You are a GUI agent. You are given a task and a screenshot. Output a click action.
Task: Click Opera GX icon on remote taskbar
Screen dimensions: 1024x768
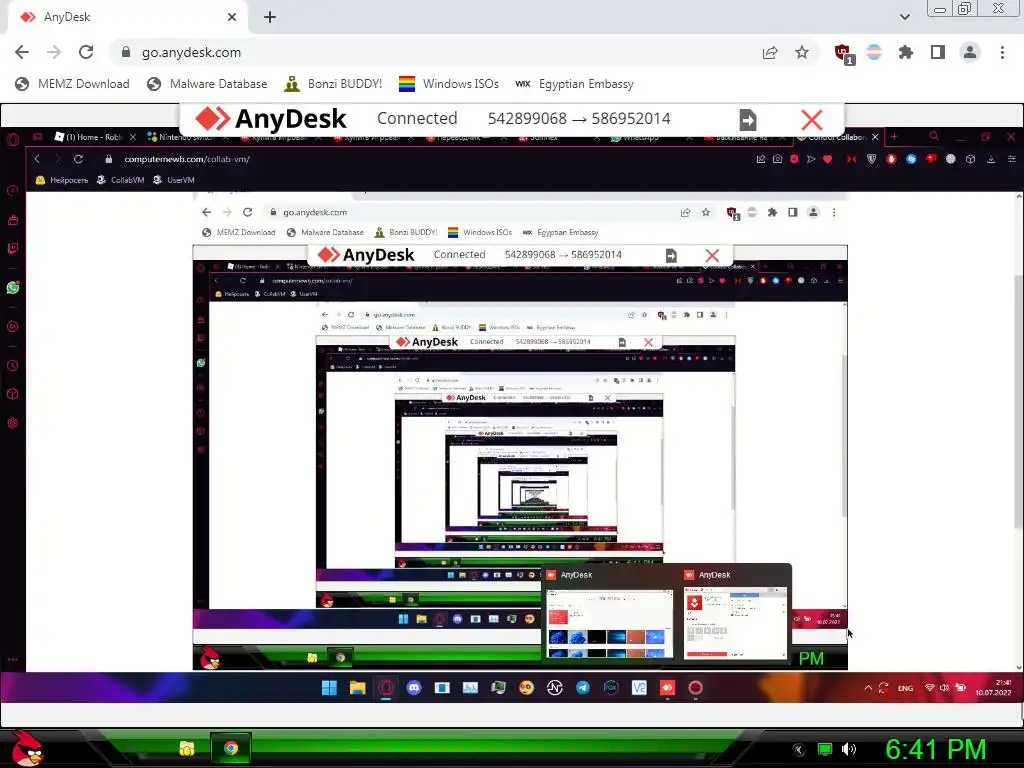(x=385, y=687)
